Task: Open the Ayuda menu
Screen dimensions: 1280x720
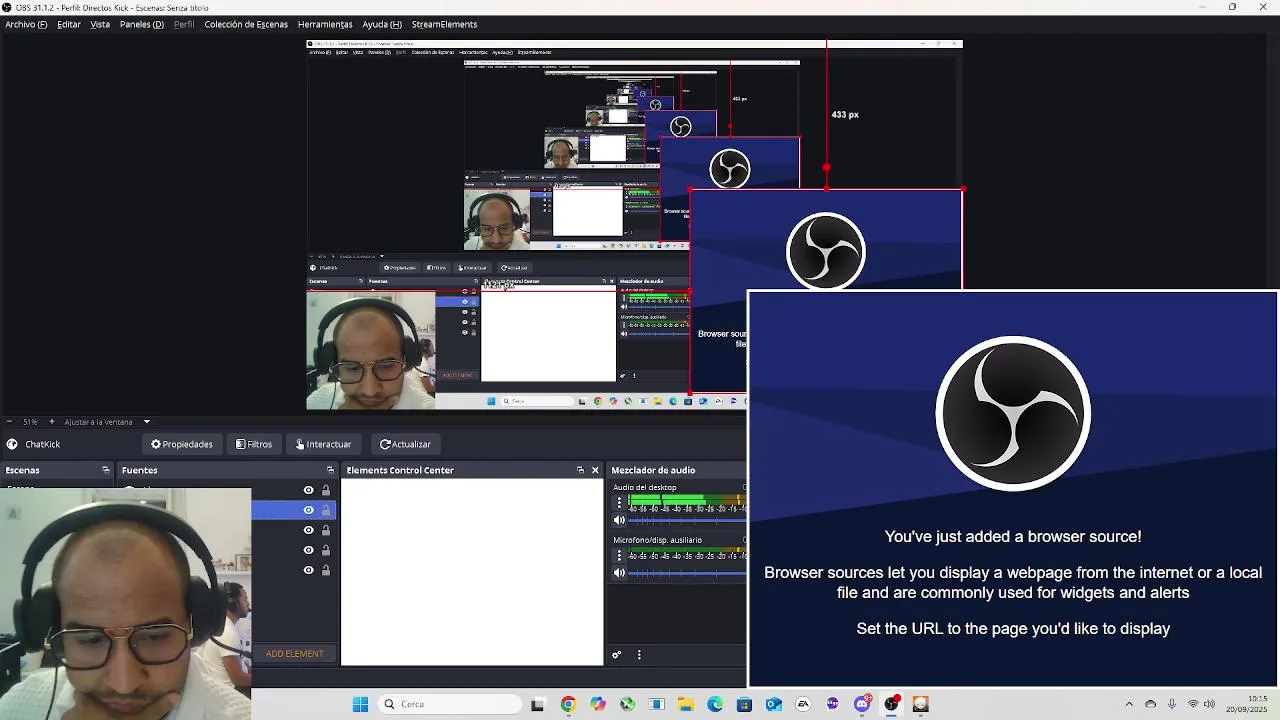Action: (382, 24)
